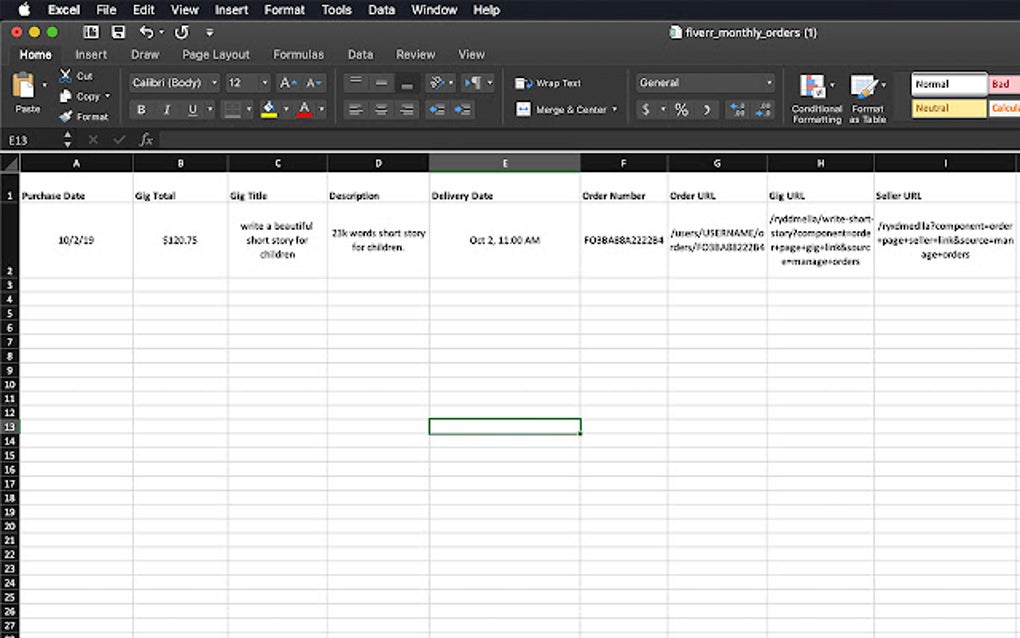Apply comma style
1020x638 pixels.
[706, 109]
